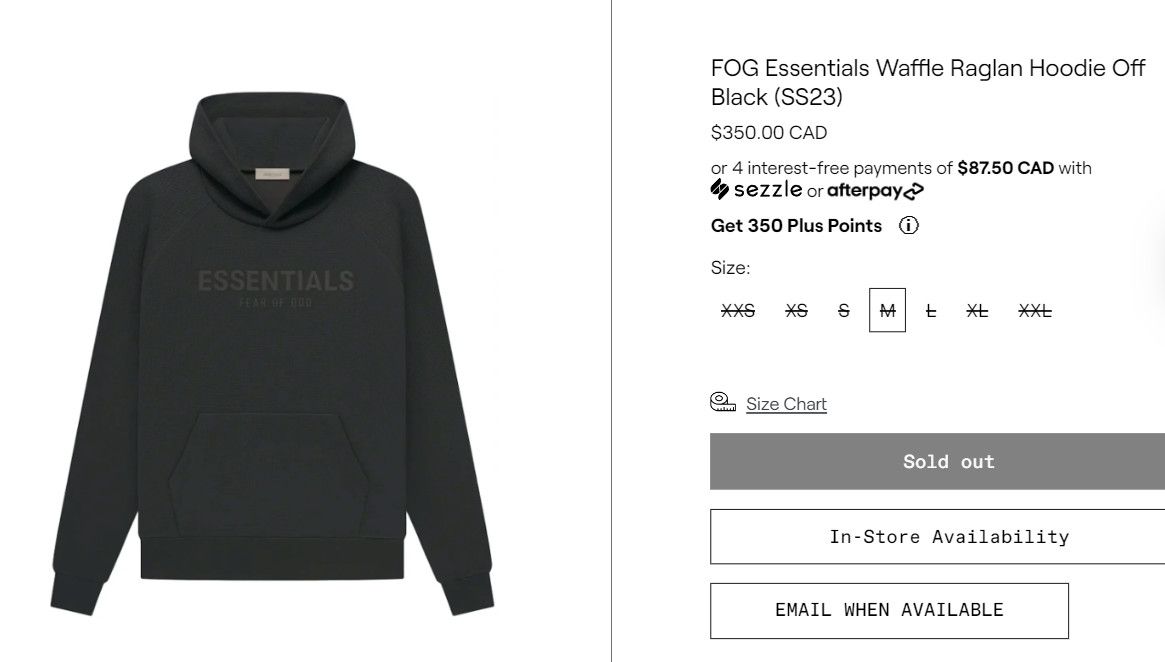Click the Sold out button

pyautogui.click(x=938, y=461)
